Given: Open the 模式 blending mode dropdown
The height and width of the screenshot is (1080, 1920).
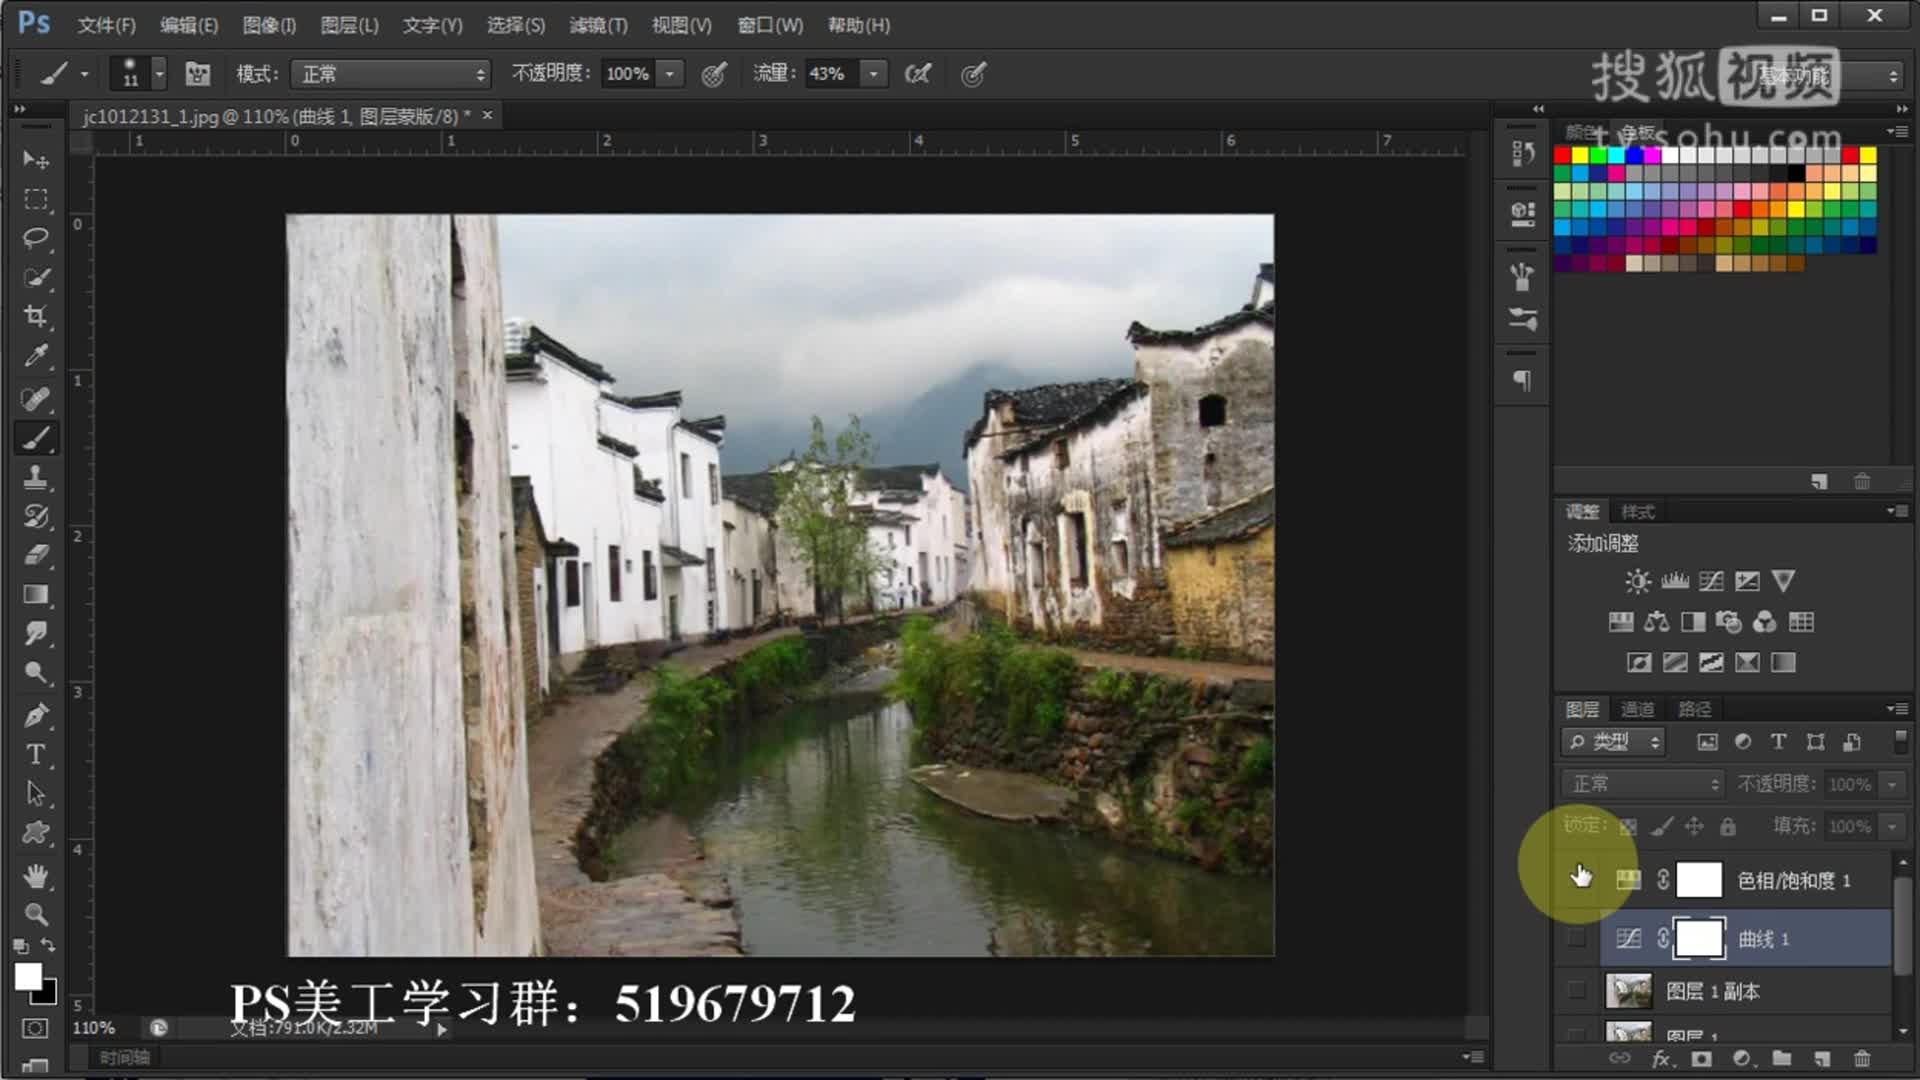Looking at the screenshot, I should click(x=388, y=73).
